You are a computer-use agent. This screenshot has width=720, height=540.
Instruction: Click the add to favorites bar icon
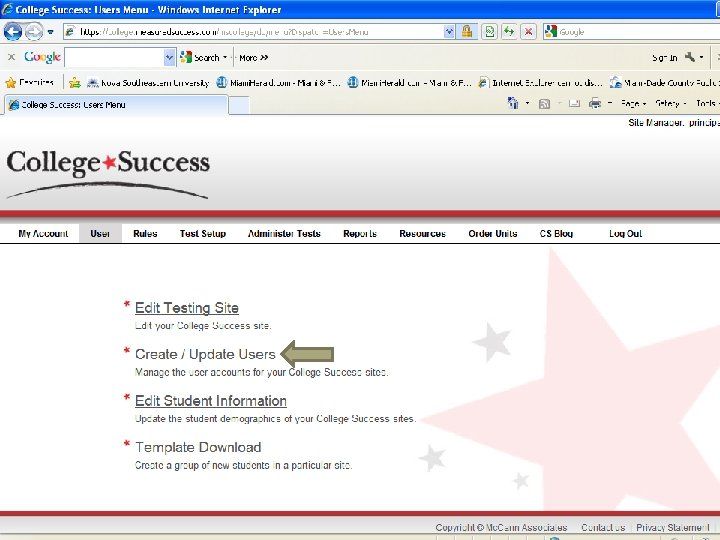[75, 83]
